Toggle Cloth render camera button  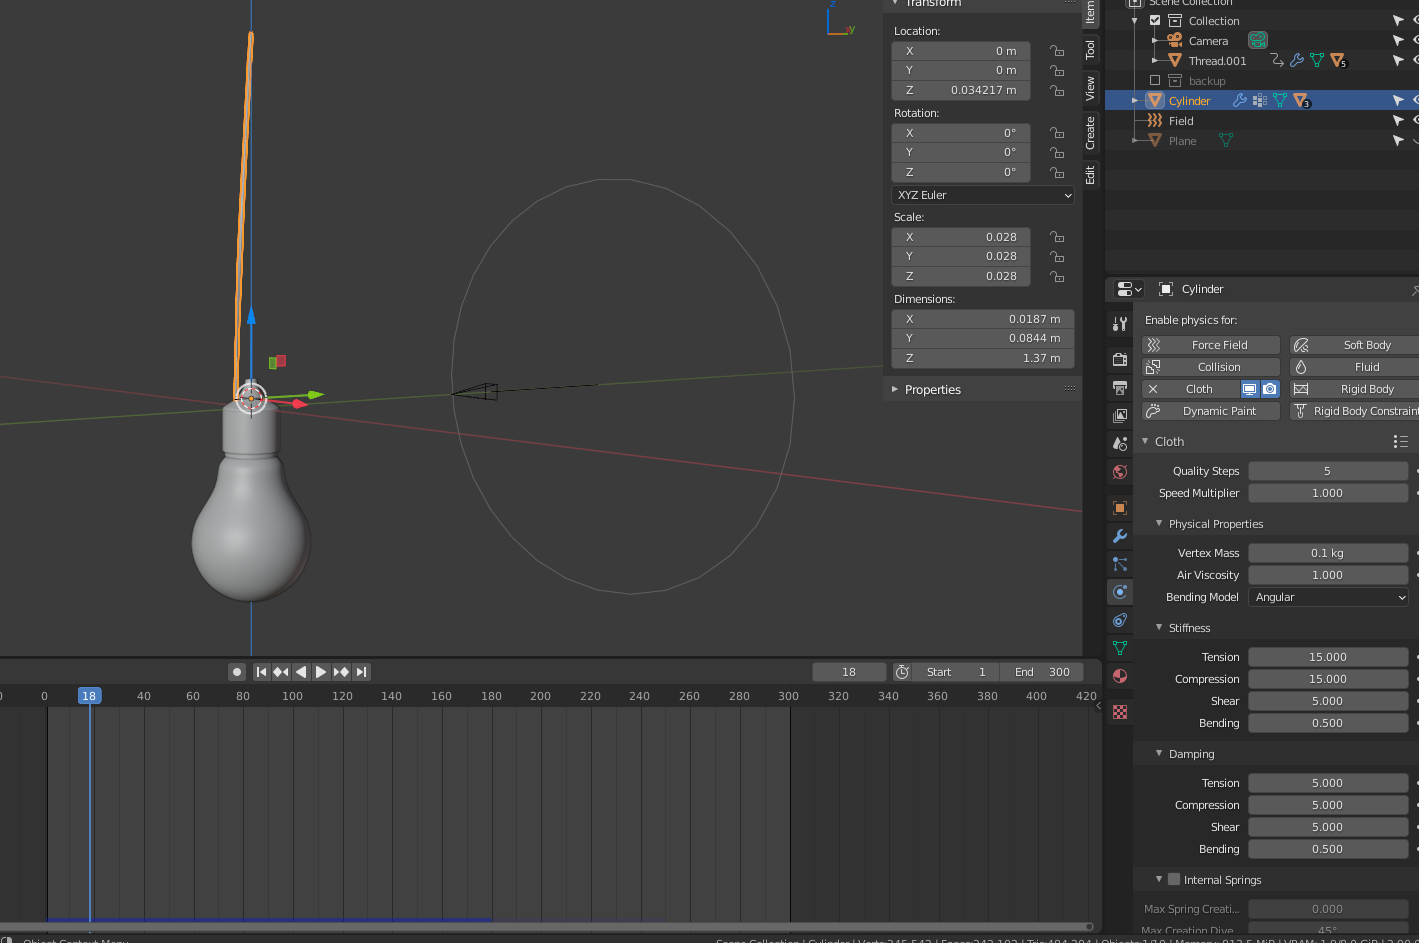point(1270,389)
